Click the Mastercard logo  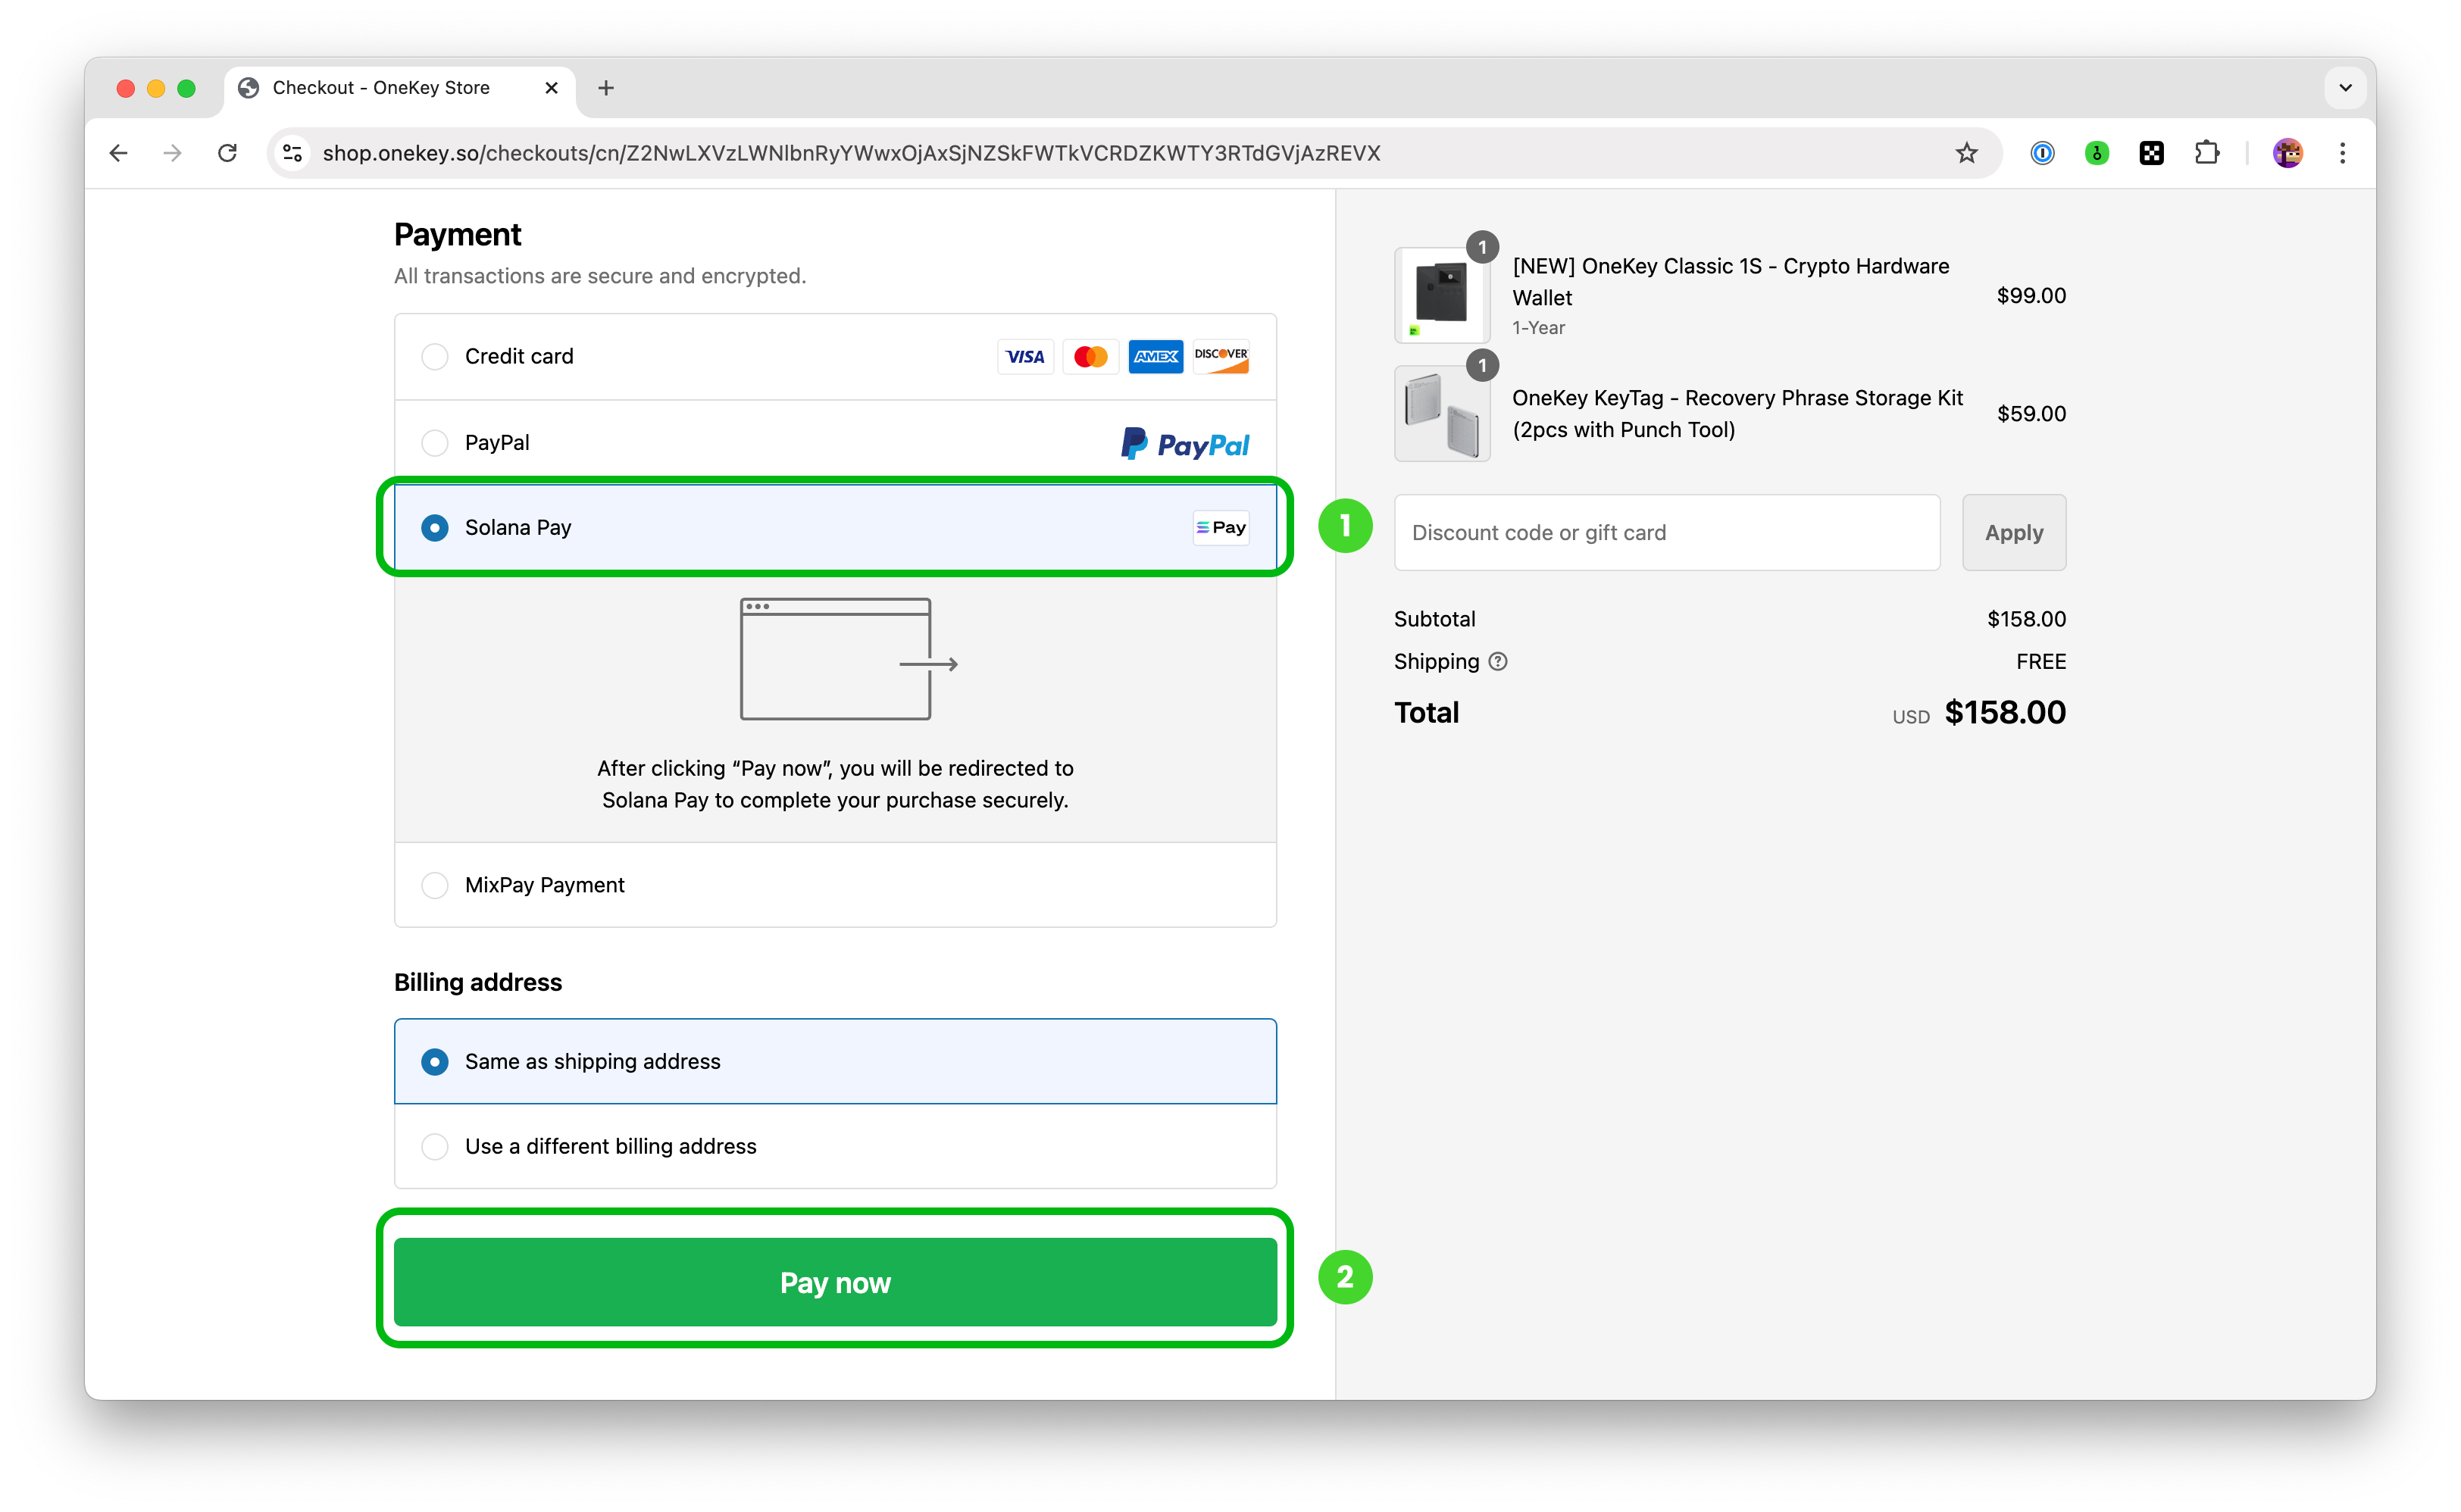pyautogui.click(x=1090, y=356)
